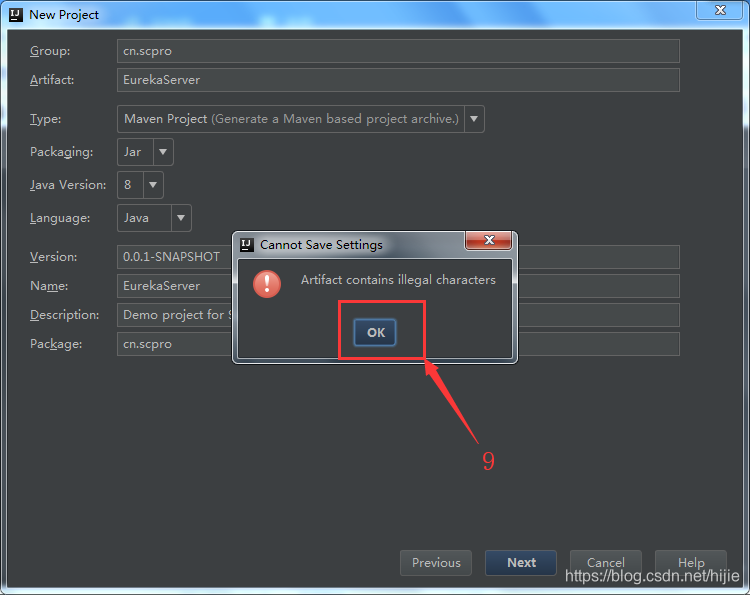
Task: Close the New Project window
Action: [x=720, y=10]
